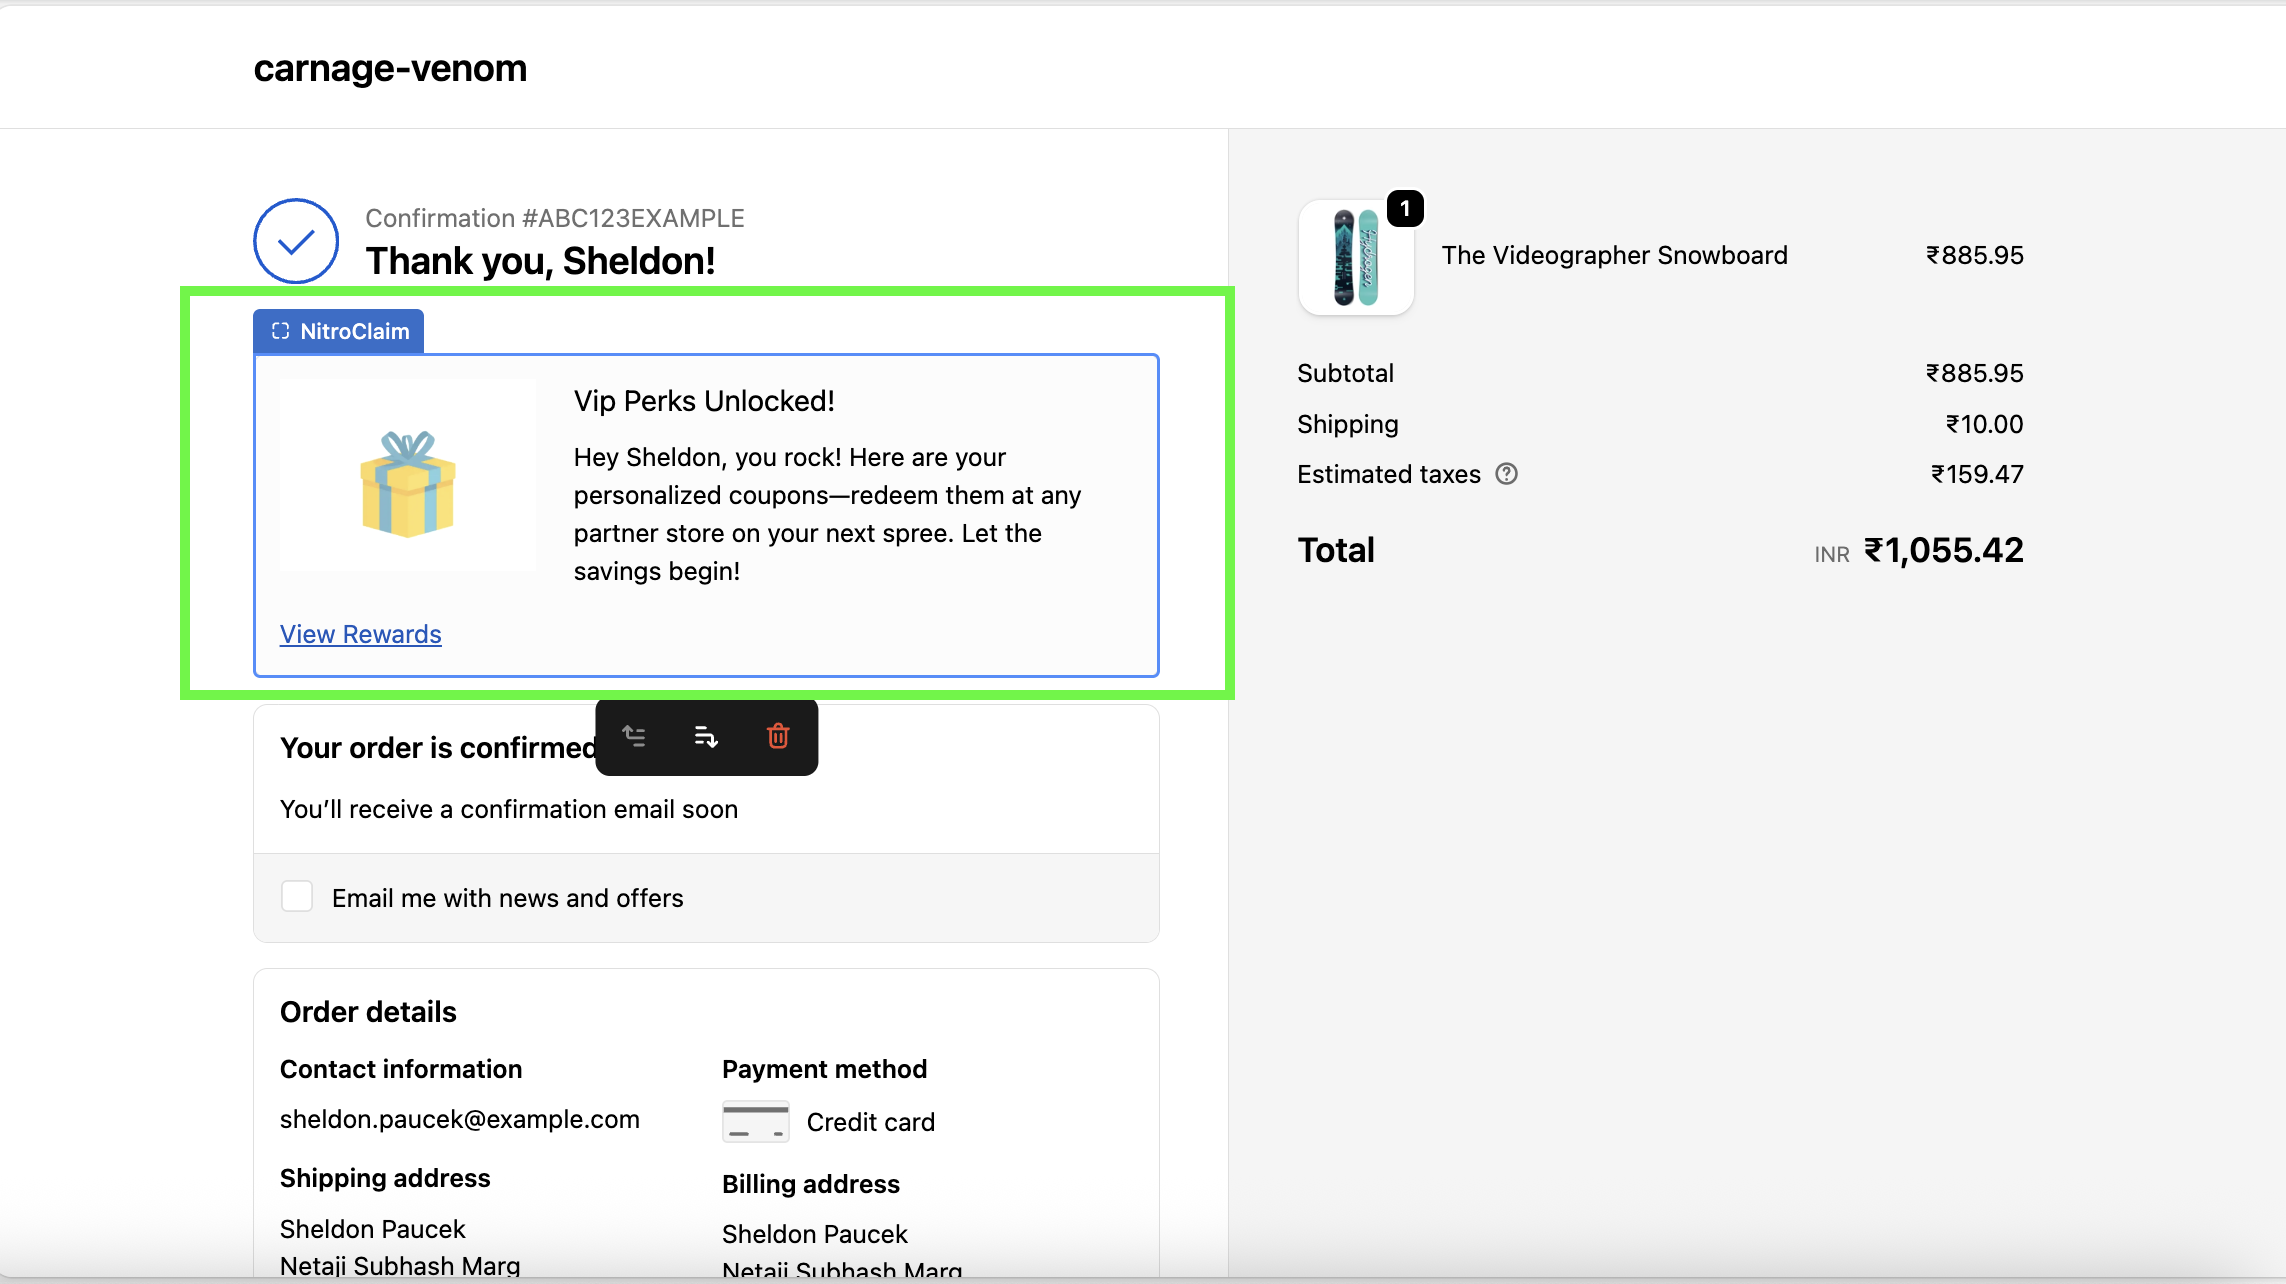Click the sheldon.paucek@example.com email address

(459, 1119)
